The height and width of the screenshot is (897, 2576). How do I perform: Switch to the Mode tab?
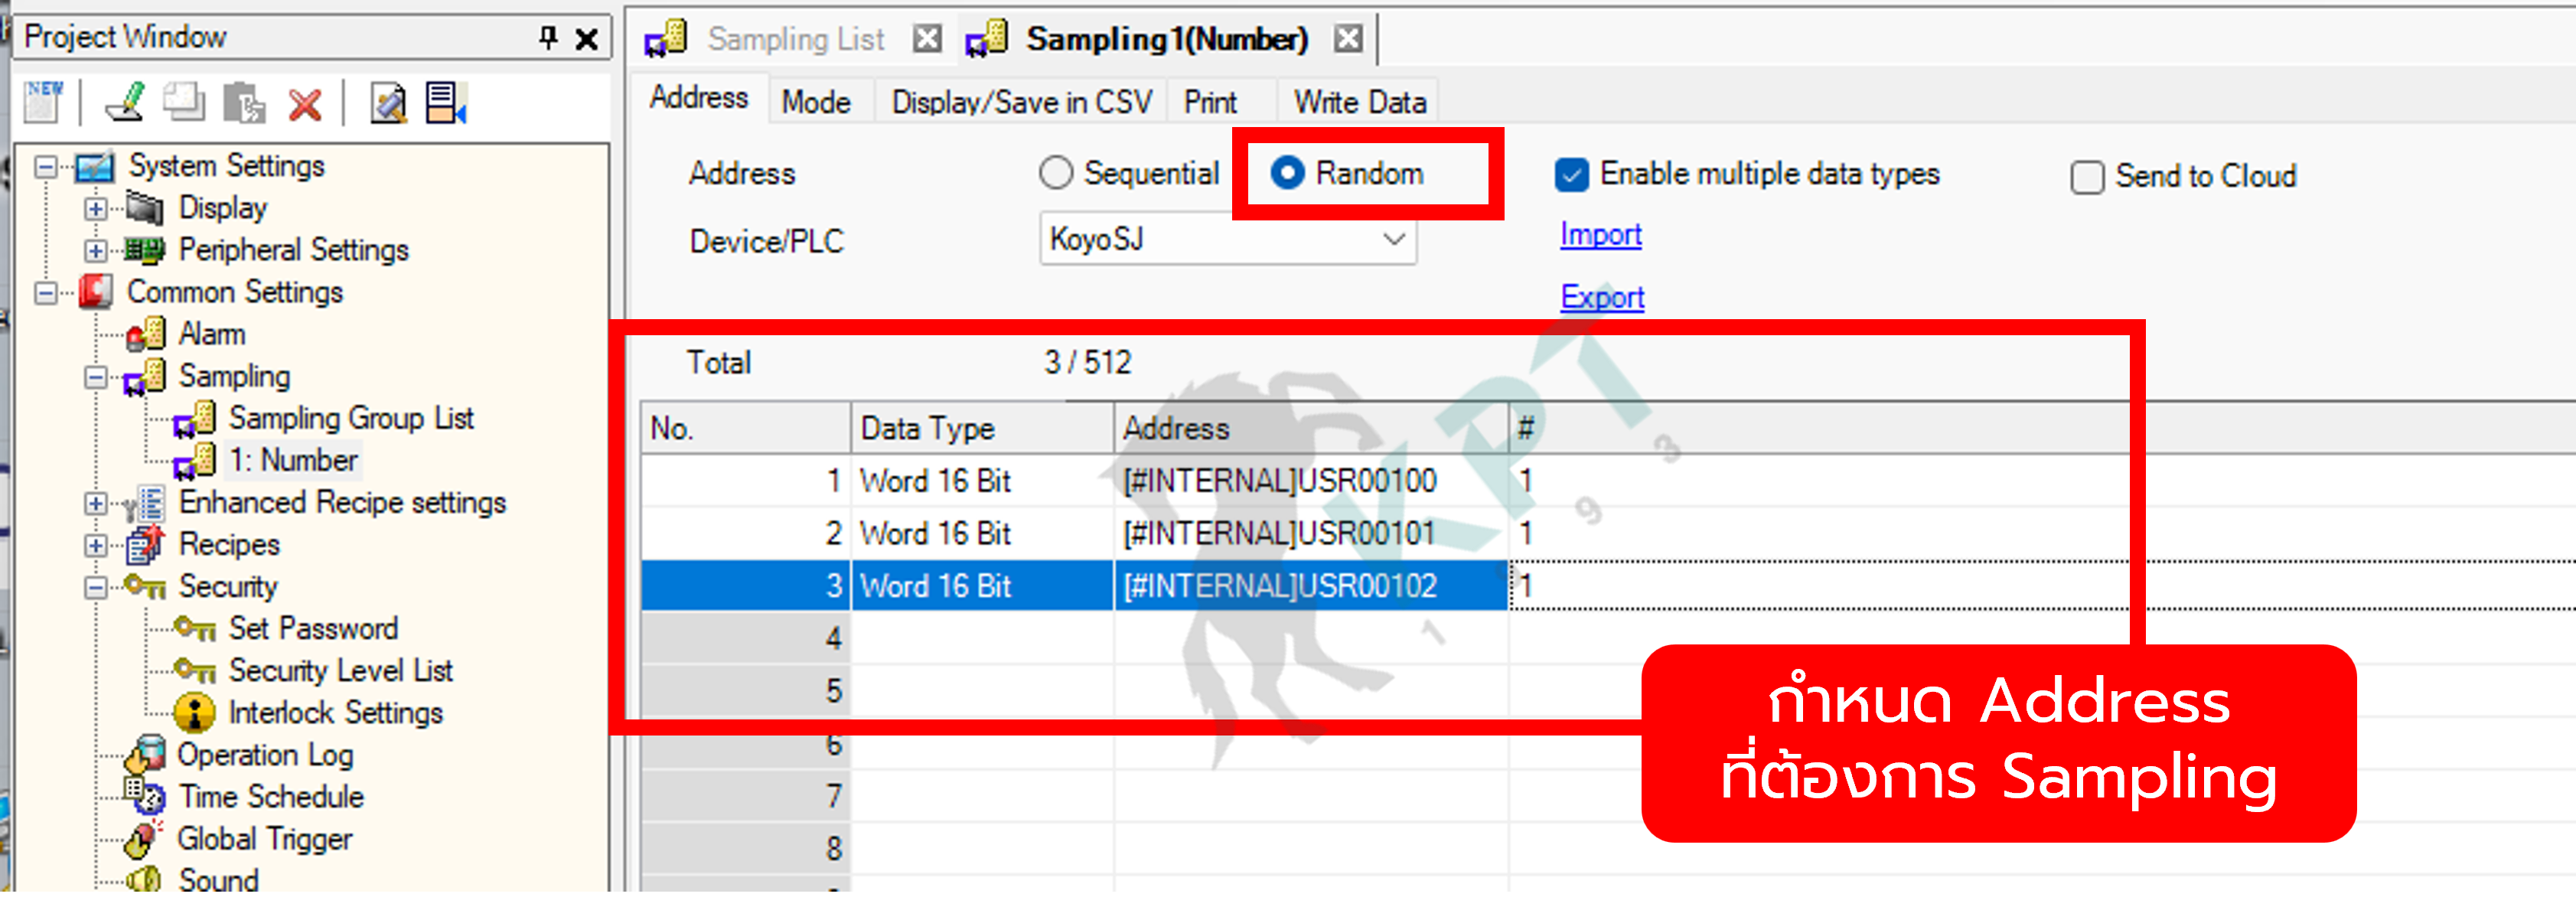coord(816,102)
